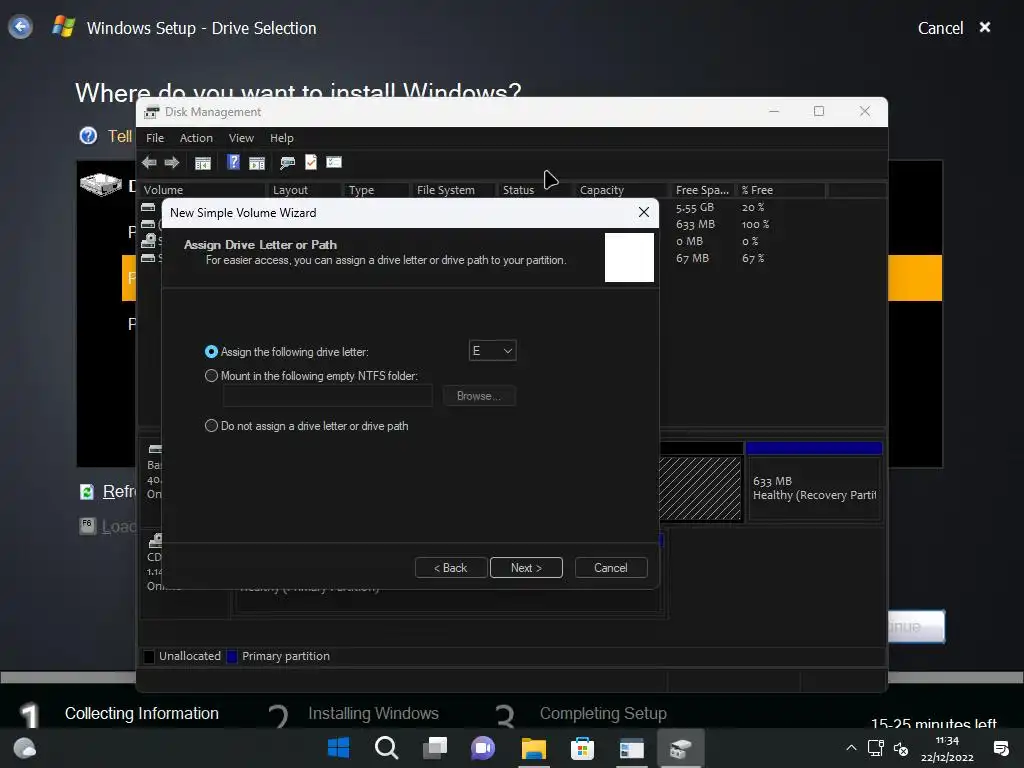Click the settings checklist toolbar icon
Screen dimensions: 1024x768
point(334,162)
